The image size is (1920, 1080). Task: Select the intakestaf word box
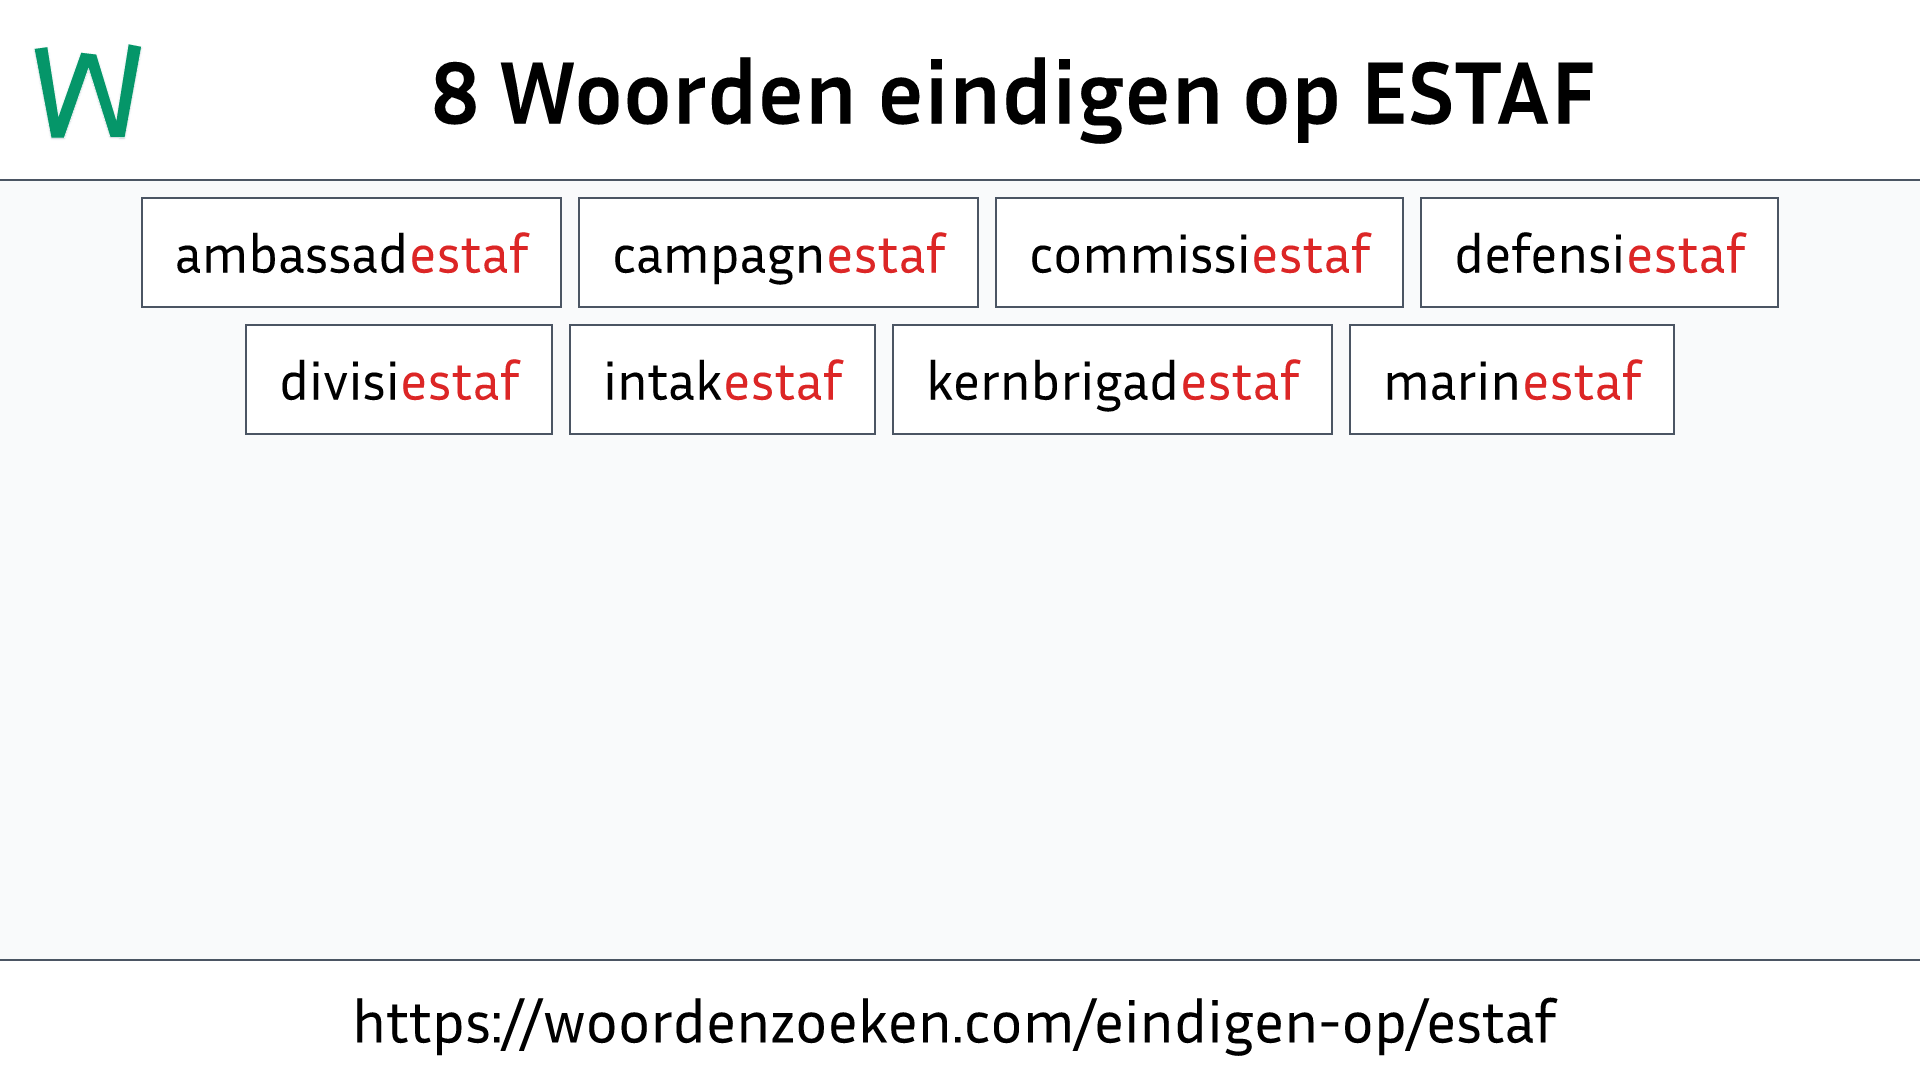pyautogui.click(x=723, y=380)
